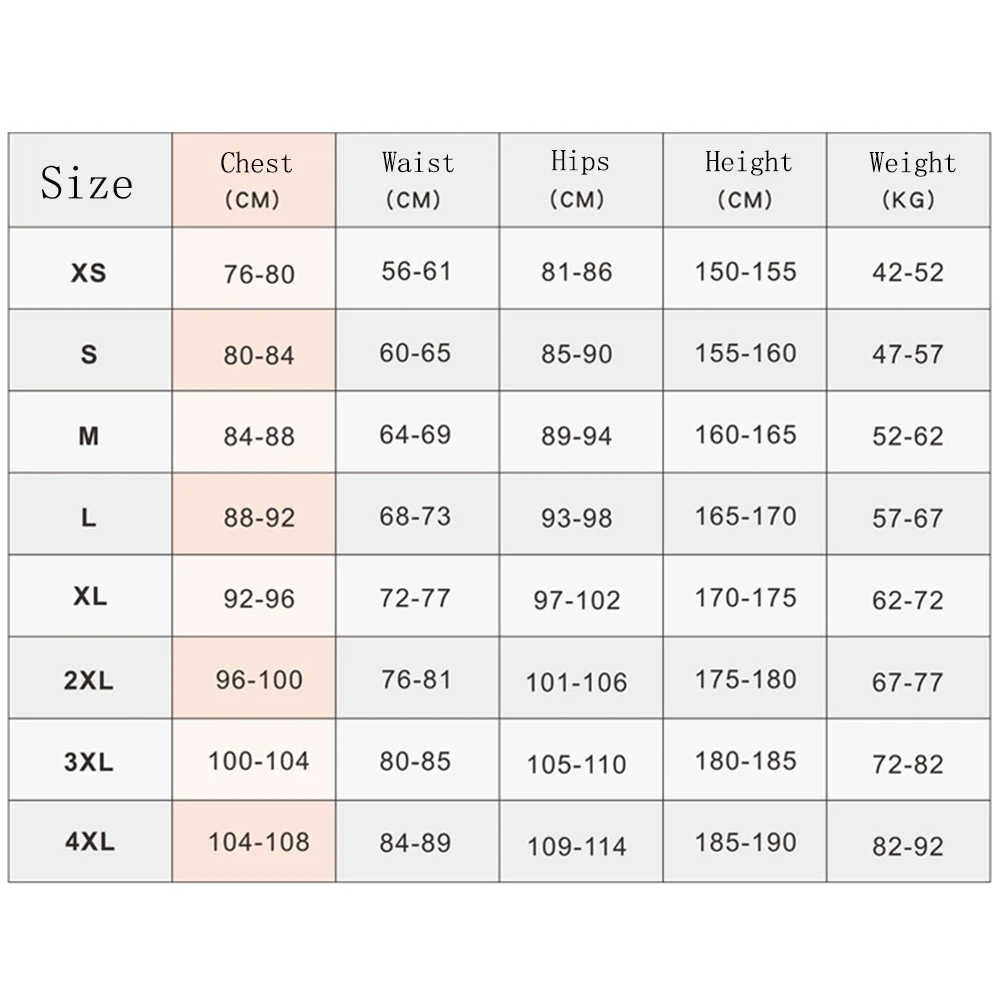Click the Waist (CM) header cell
1000x1000 pixels.
(x=417, y=180)
